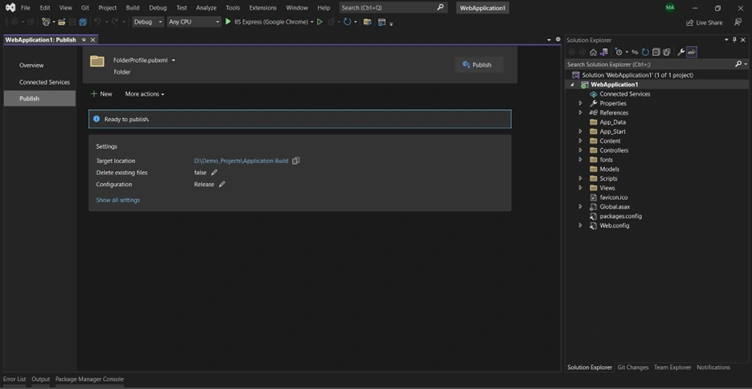The height and width of the screenshot is (389, 752).
Task: Click Sync with Active Document icon
Action: [635, 52]
